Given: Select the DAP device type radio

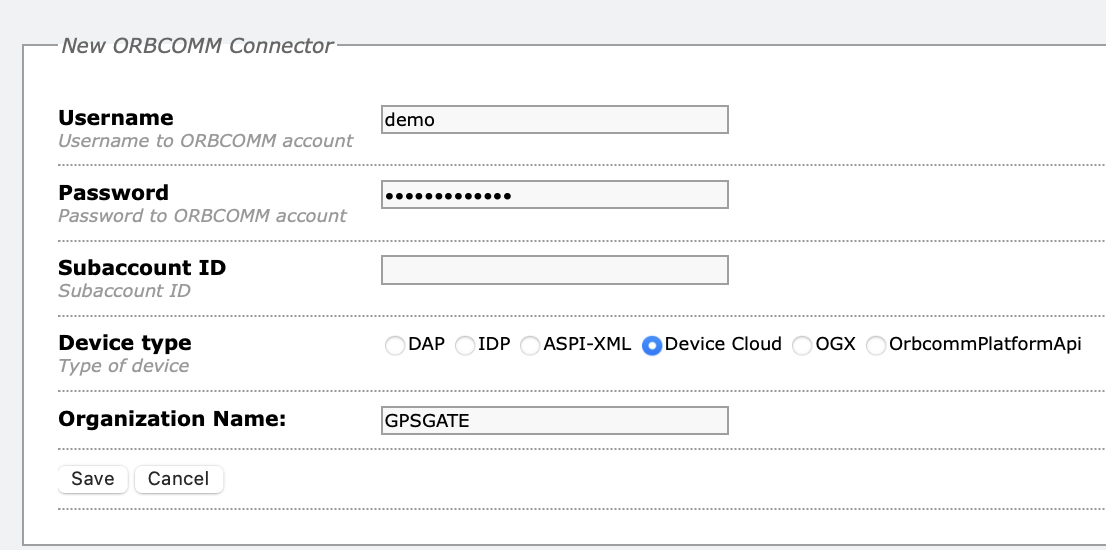Looking at the screenshot, I should pyautogui.click(x=395, y=346).
